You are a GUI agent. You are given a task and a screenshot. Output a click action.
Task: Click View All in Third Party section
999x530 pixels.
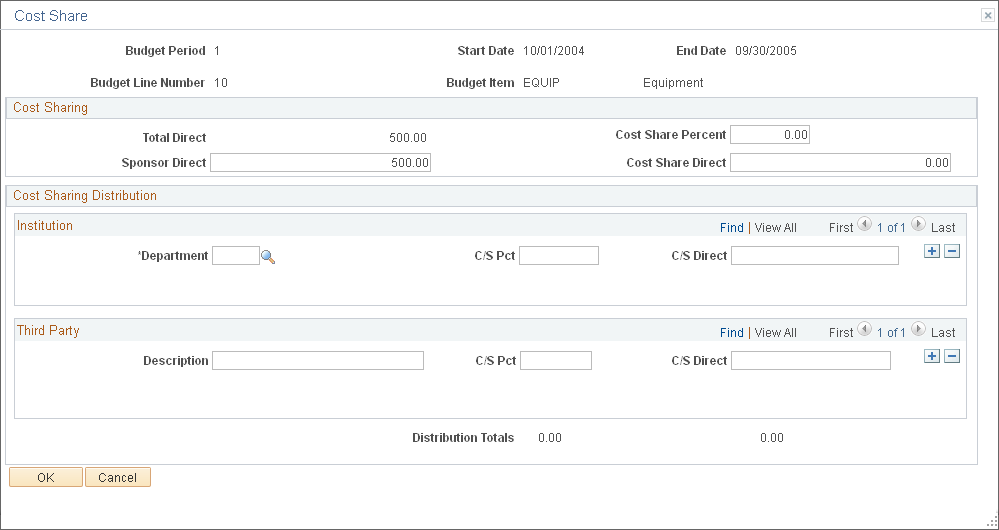click(x=775, y=333)
